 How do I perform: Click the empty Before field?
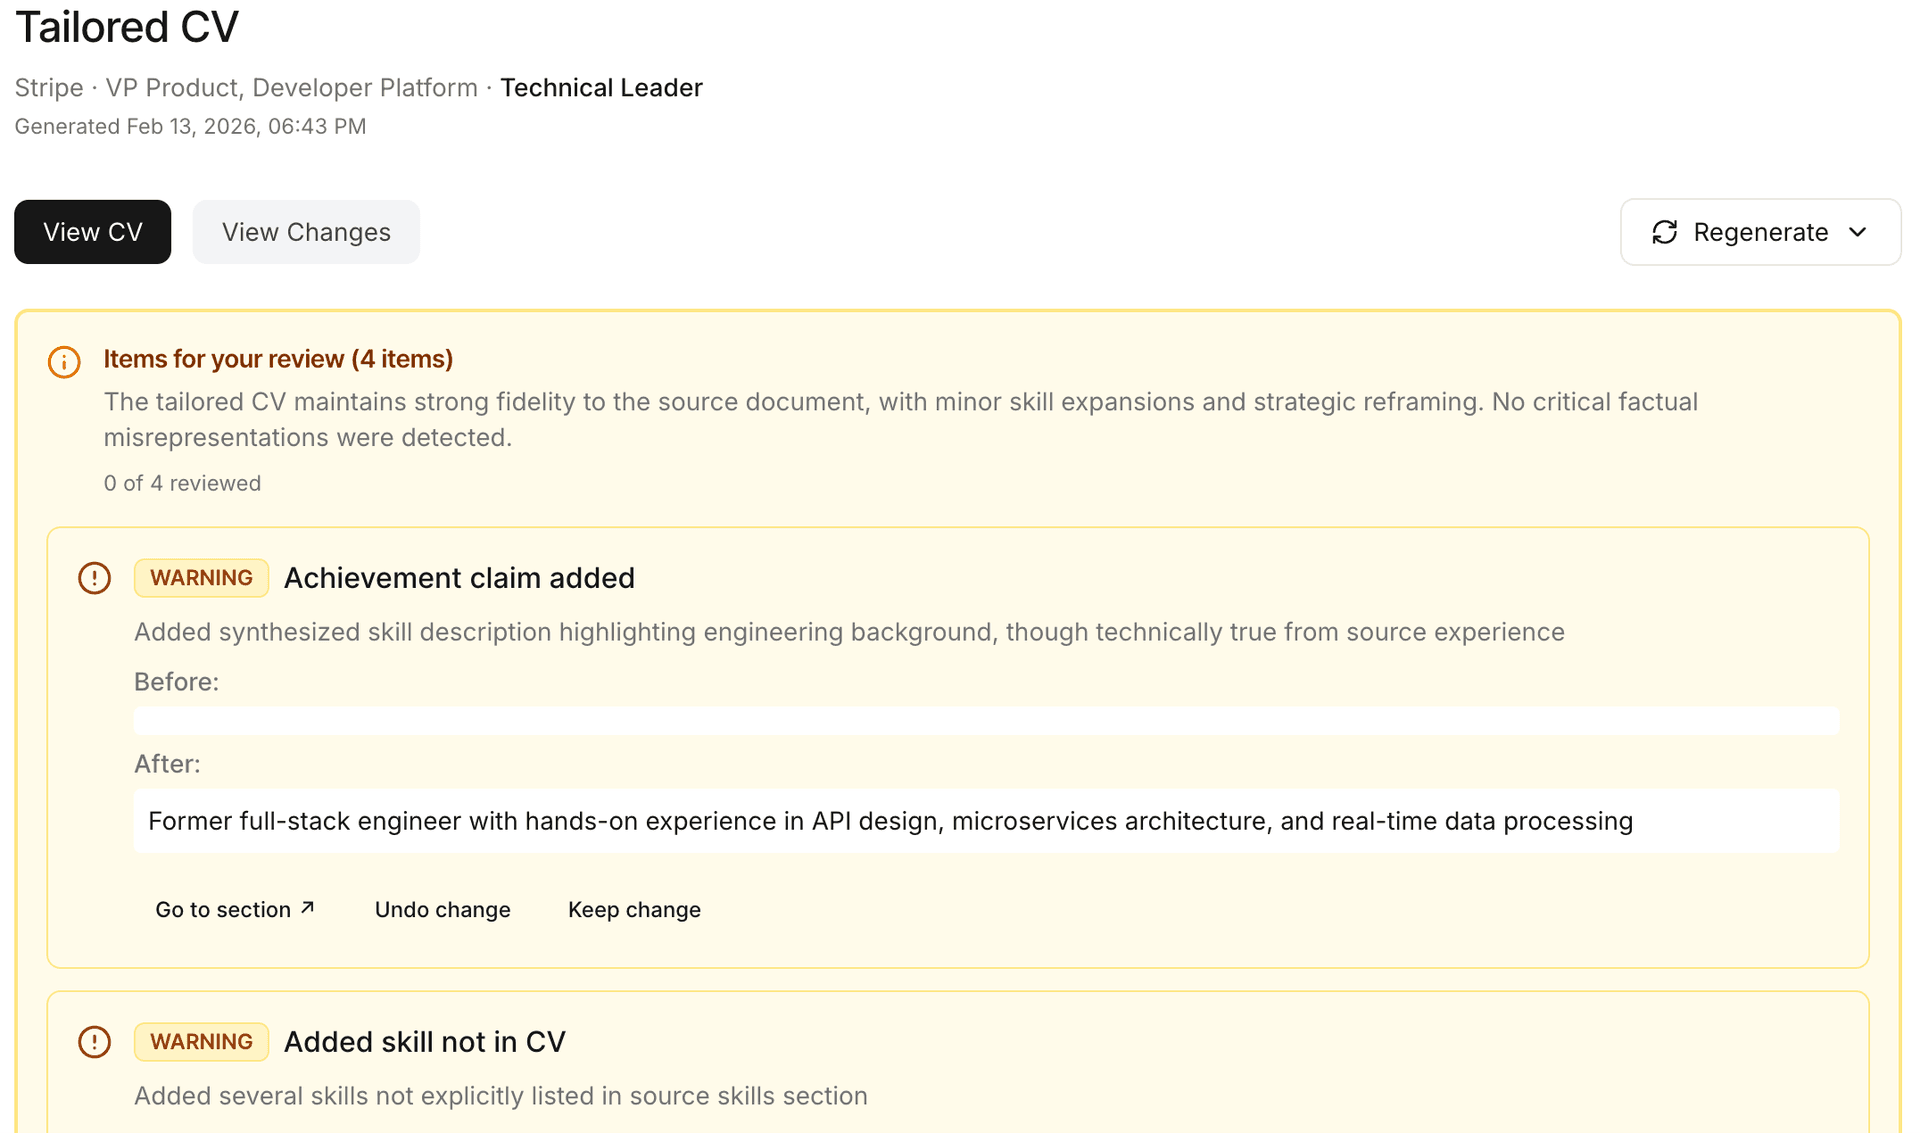coord(987,720)
